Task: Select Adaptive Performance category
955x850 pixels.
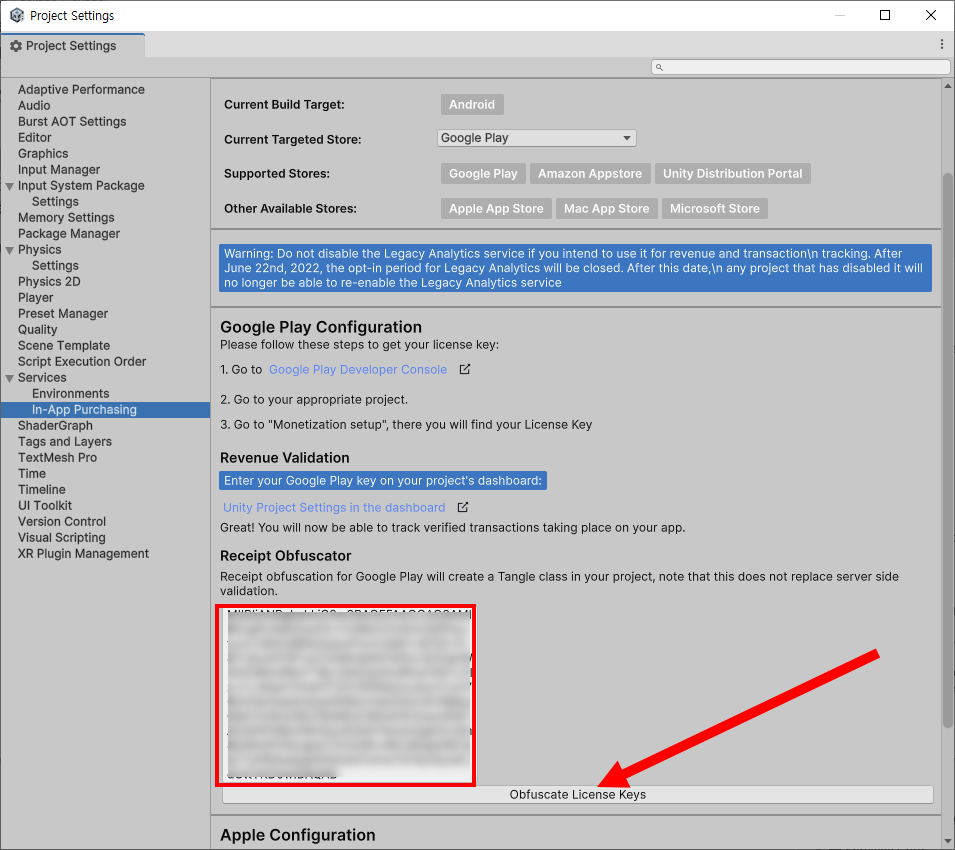Action: pyautogui.click(x=81, y=90)
